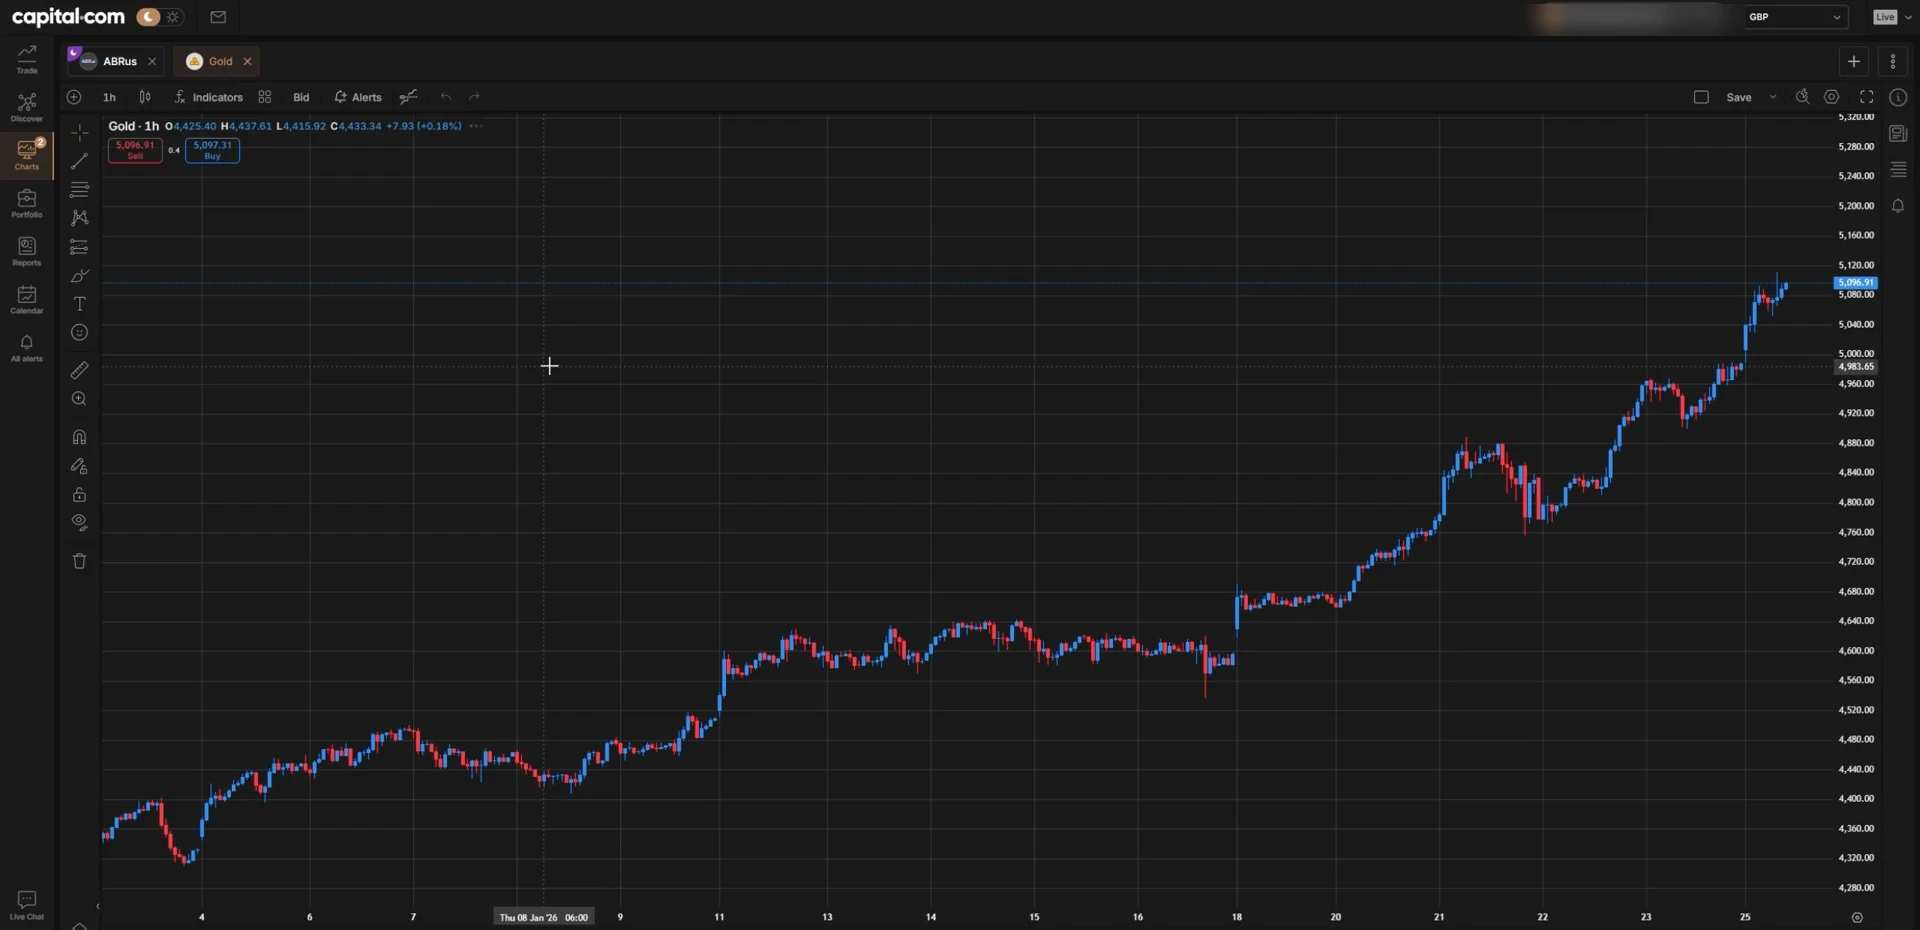Switch the Bid price setting
This screenshot has height=930, width=1920.
301,97
